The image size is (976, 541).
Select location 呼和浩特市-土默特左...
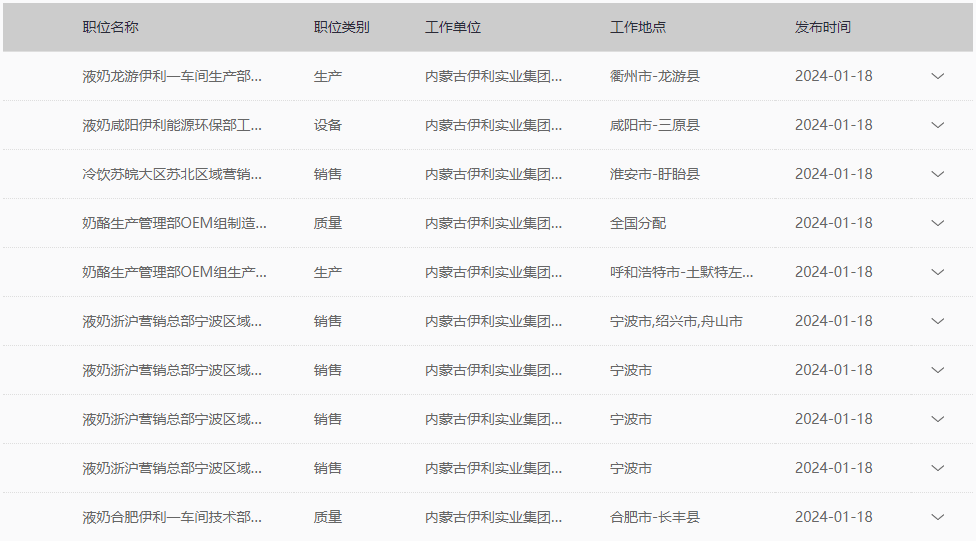pyautogui.click(x=682, y=272)
